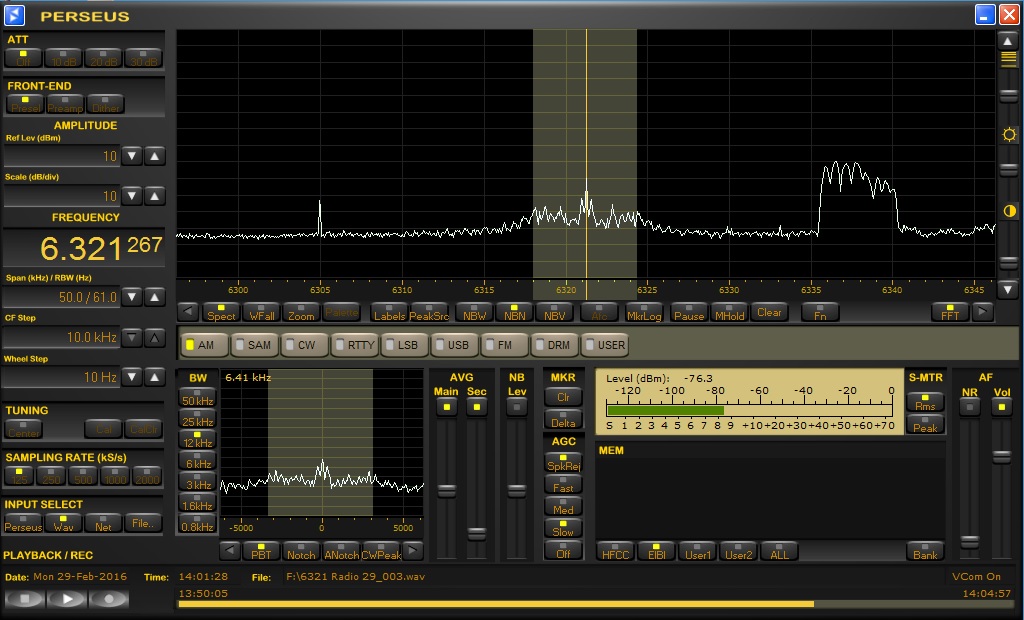
Task: Toggle the Presel front-end filter
Action: (x=25, y=105)
